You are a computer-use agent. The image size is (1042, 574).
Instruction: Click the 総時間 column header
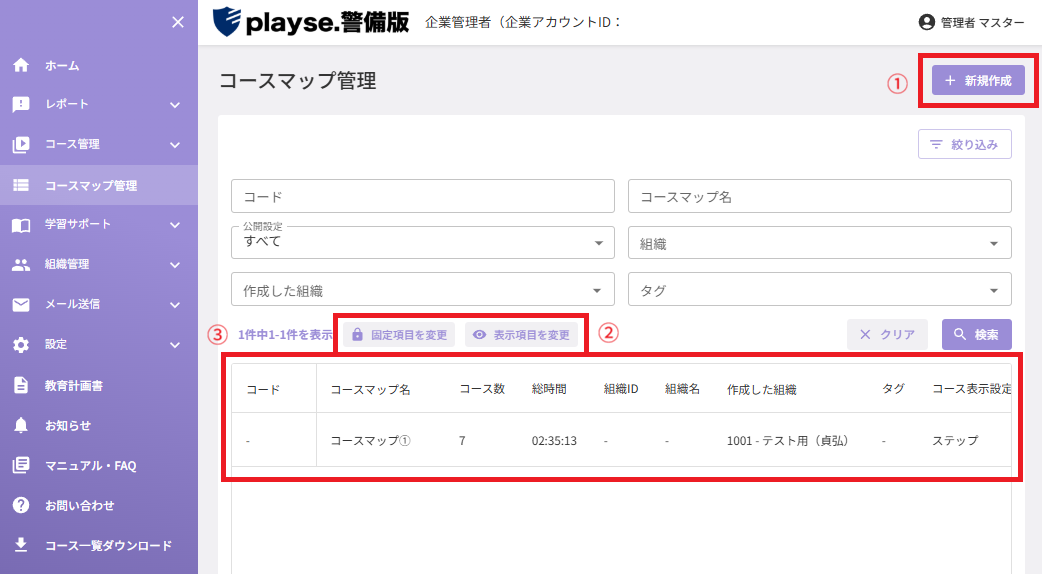tap(549, 389)
